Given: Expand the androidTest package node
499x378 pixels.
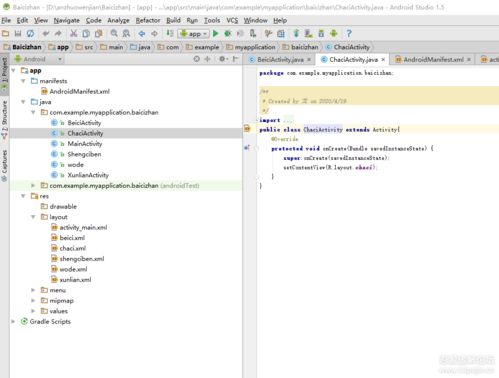Looking at the screenshot, I should pyautogui.click(x=33, y=185).
